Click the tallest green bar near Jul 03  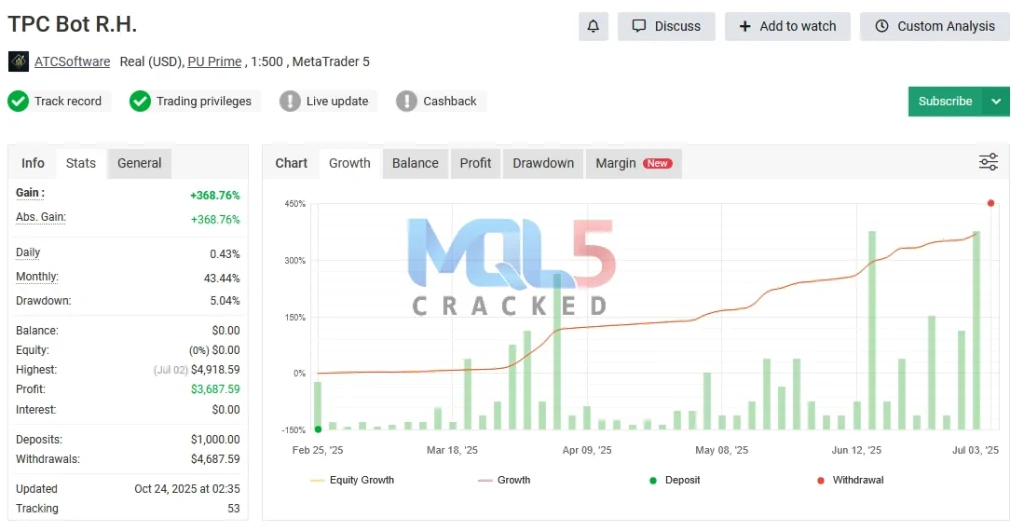coord(976,330)
